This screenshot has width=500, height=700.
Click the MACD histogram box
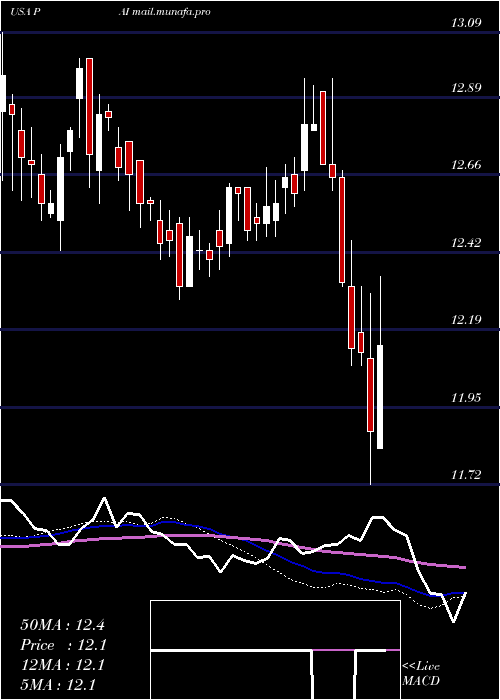pyautogui.click(x=275, y=650)
